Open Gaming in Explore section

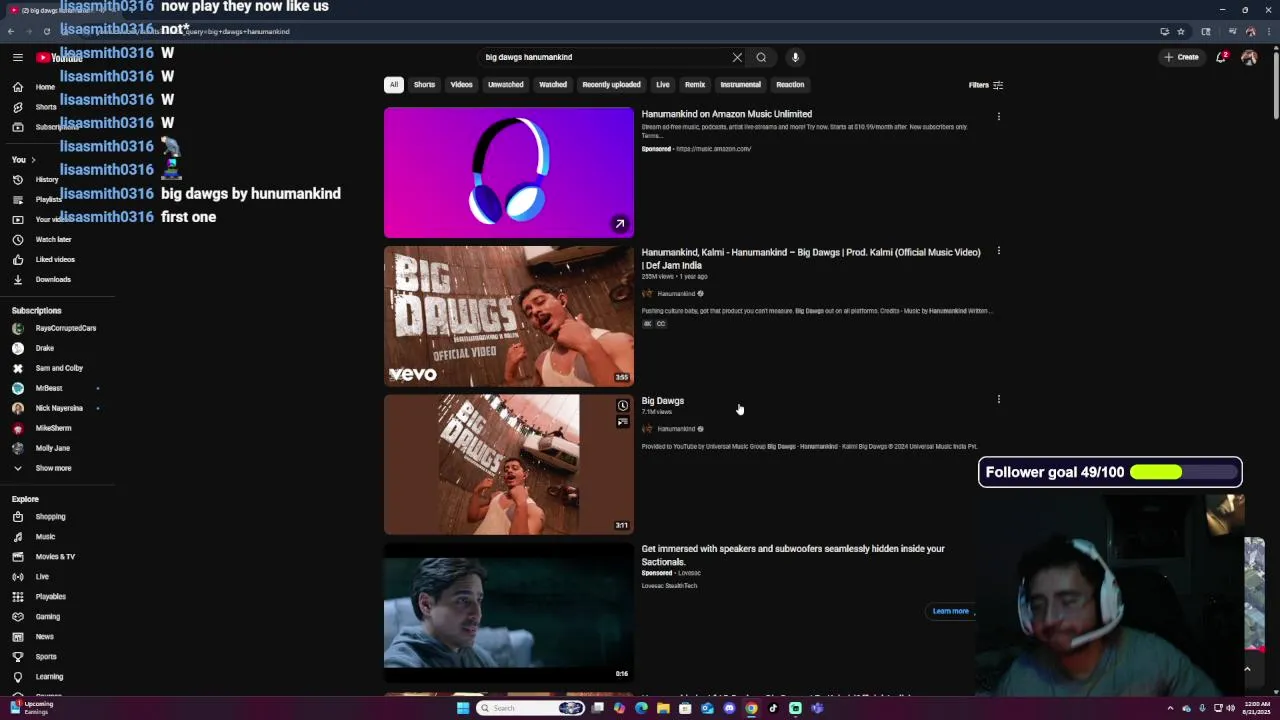click(x=36, y=617)
